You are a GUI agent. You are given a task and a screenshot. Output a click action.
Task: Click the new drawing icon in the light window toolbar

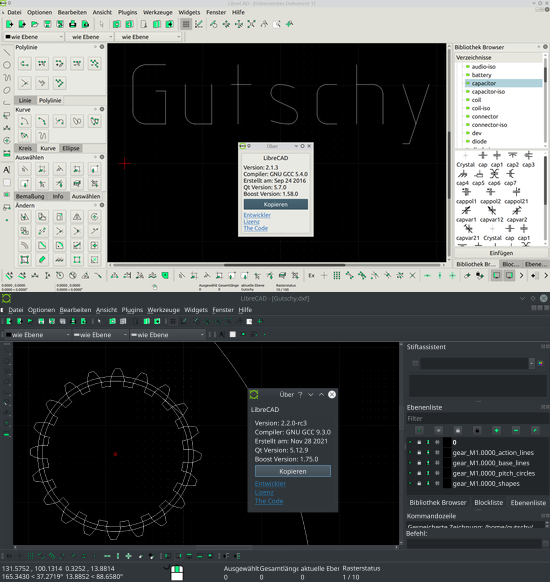(x=9, y=24)
